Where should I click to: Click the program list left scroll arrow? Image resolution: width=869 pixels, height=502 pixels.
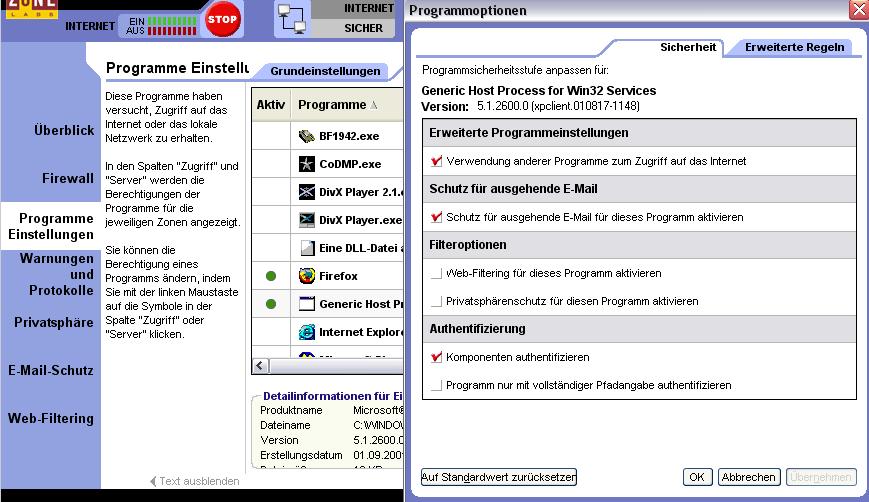[260, 366]
